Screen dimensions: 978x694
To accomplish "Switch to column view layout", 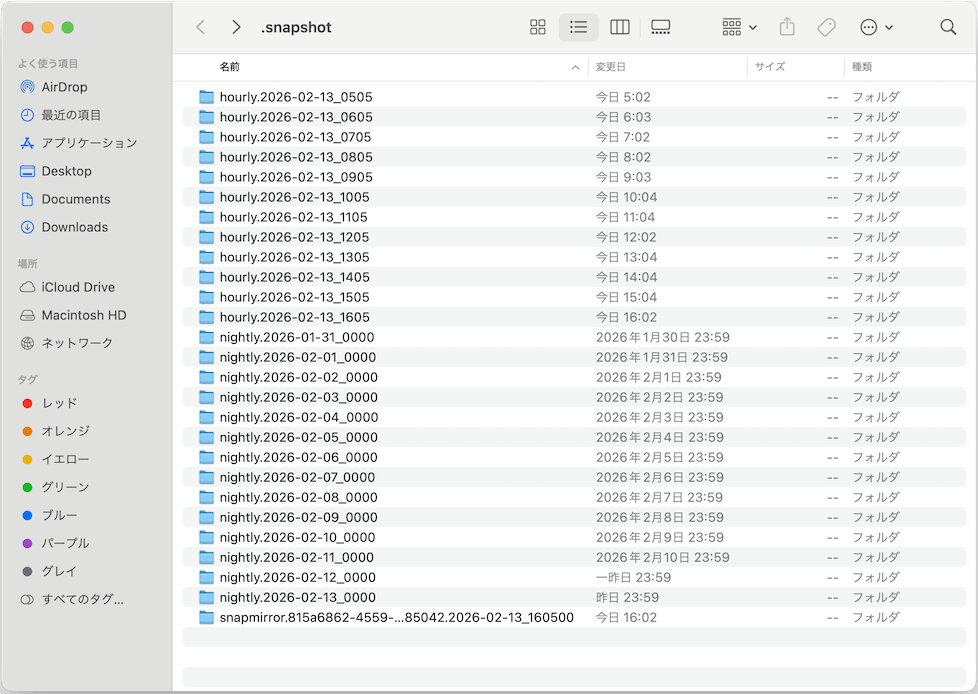I will 619,28.
